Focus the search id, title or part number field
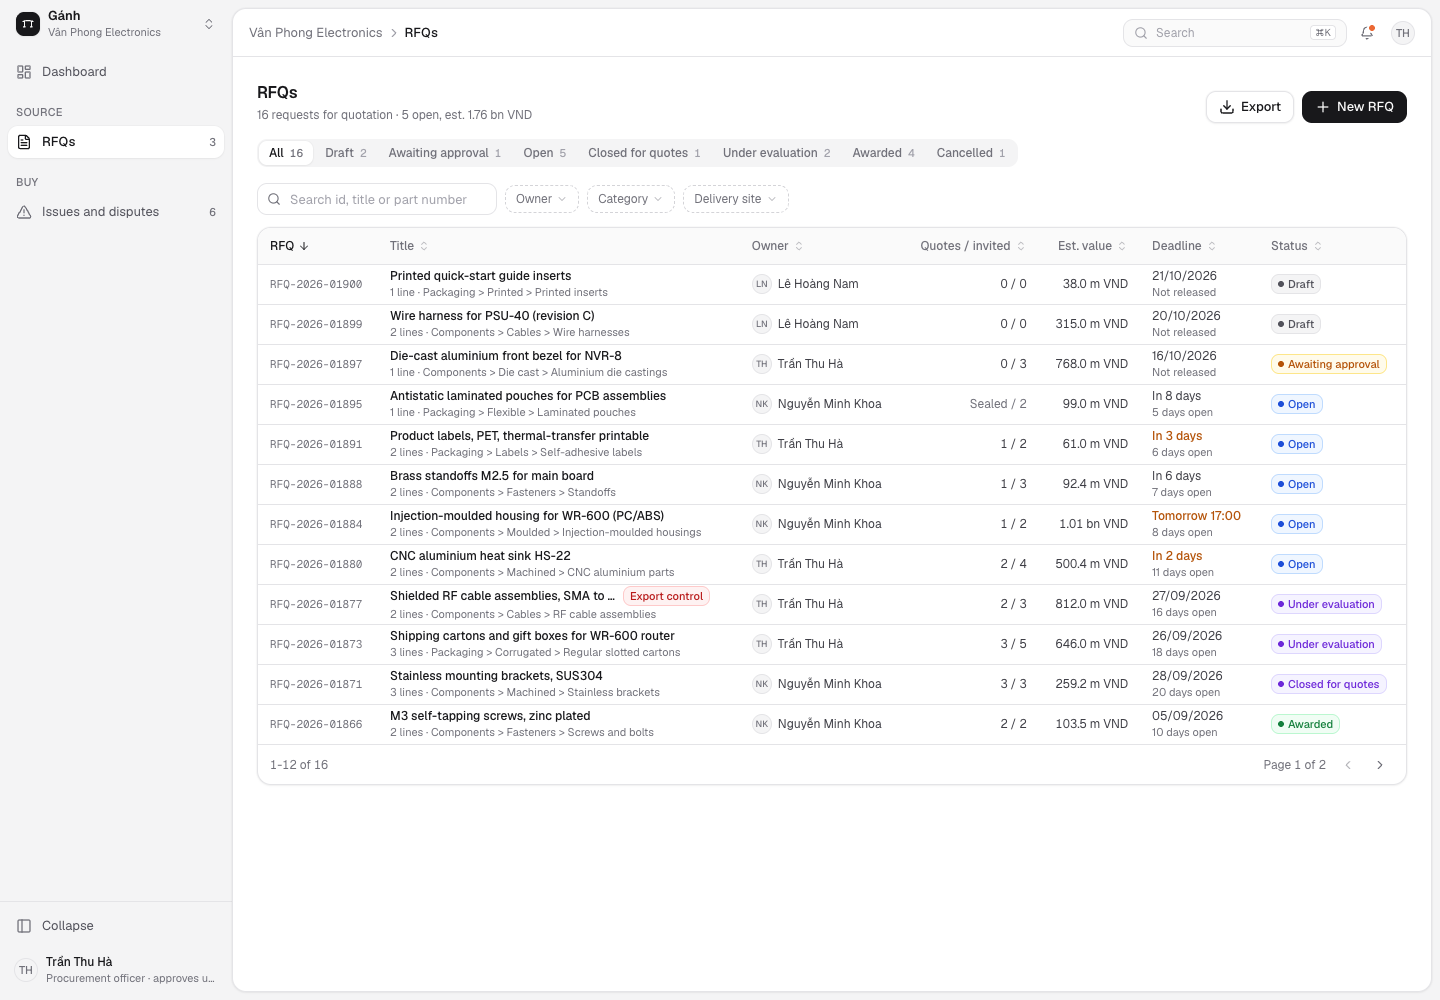 point(377,199)
